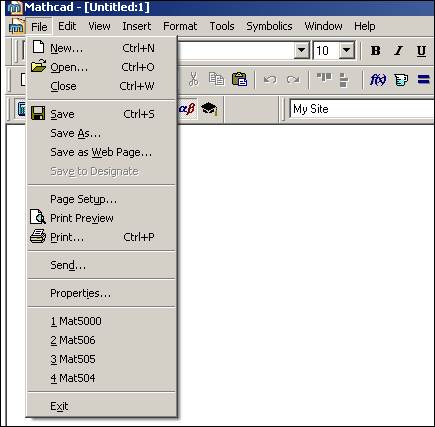Click the Cut scissors icon

(193, 80)
